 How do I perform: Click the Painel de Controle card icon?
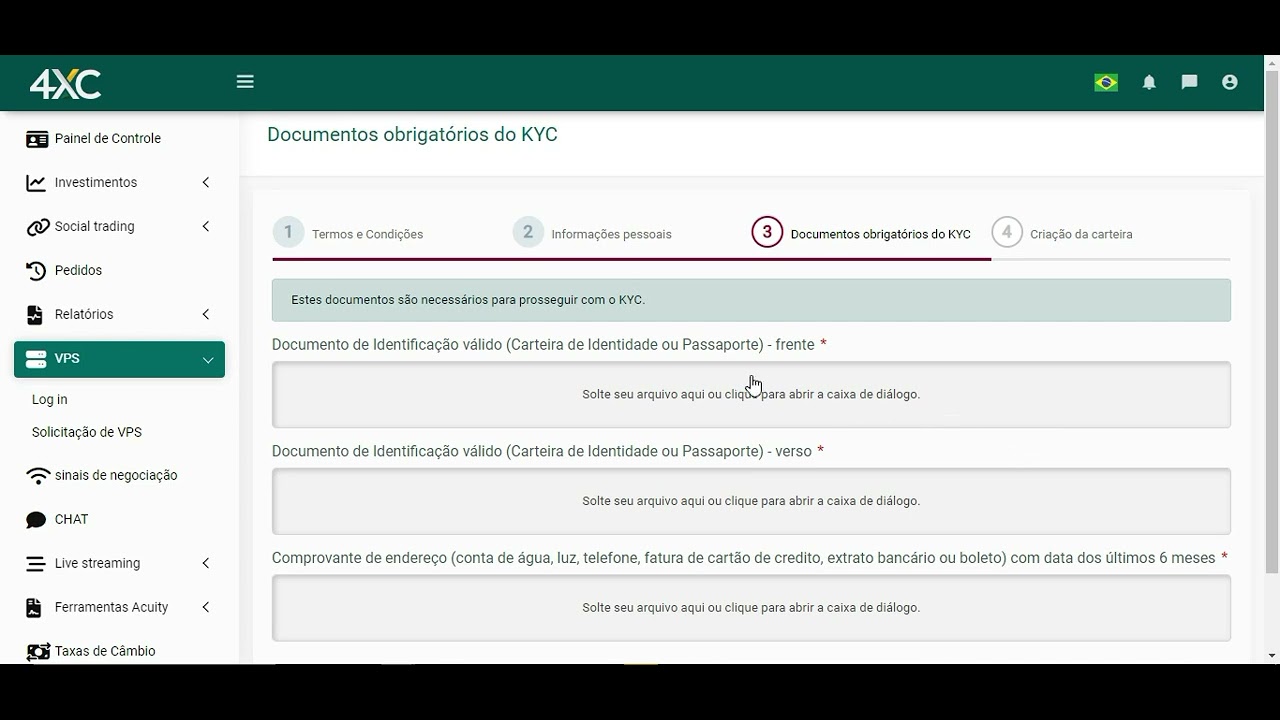(37, 139)
